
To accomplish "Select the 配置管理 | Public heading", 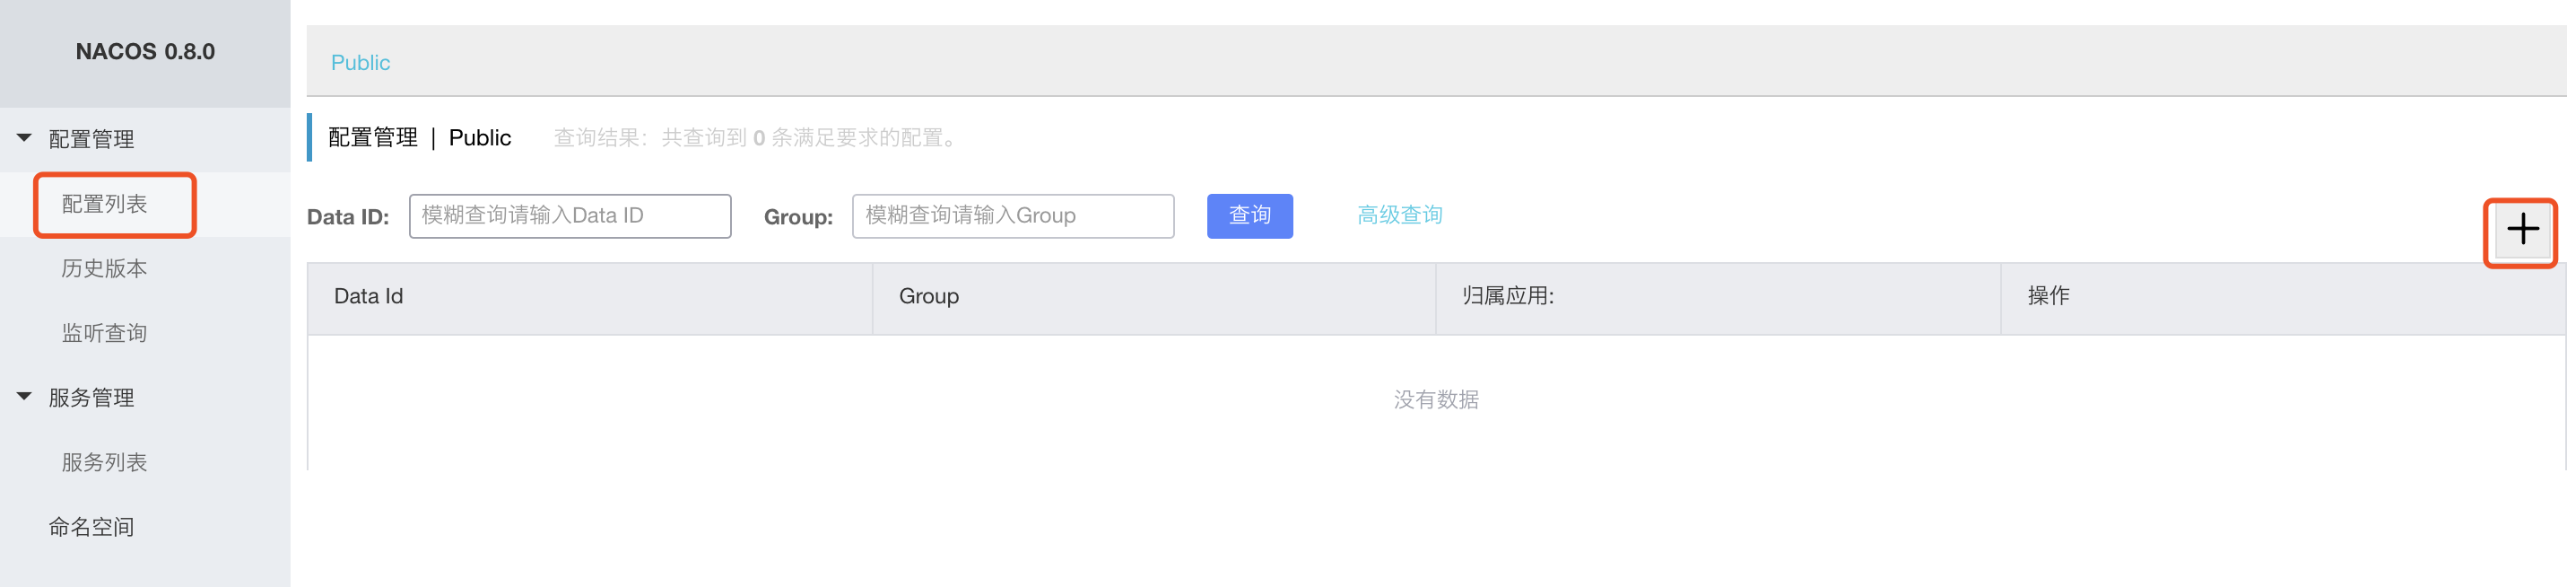I will (x=415, y=137).
